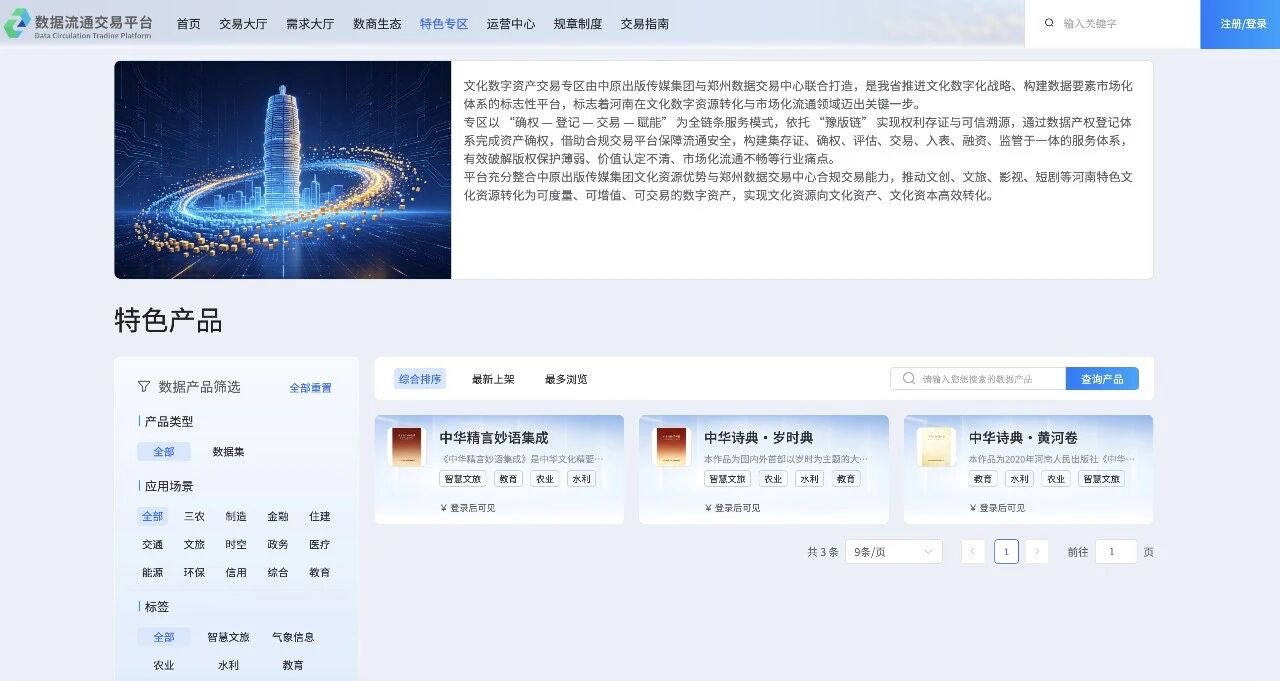Click the Zhengzhou tower banner image

point(283,170)
